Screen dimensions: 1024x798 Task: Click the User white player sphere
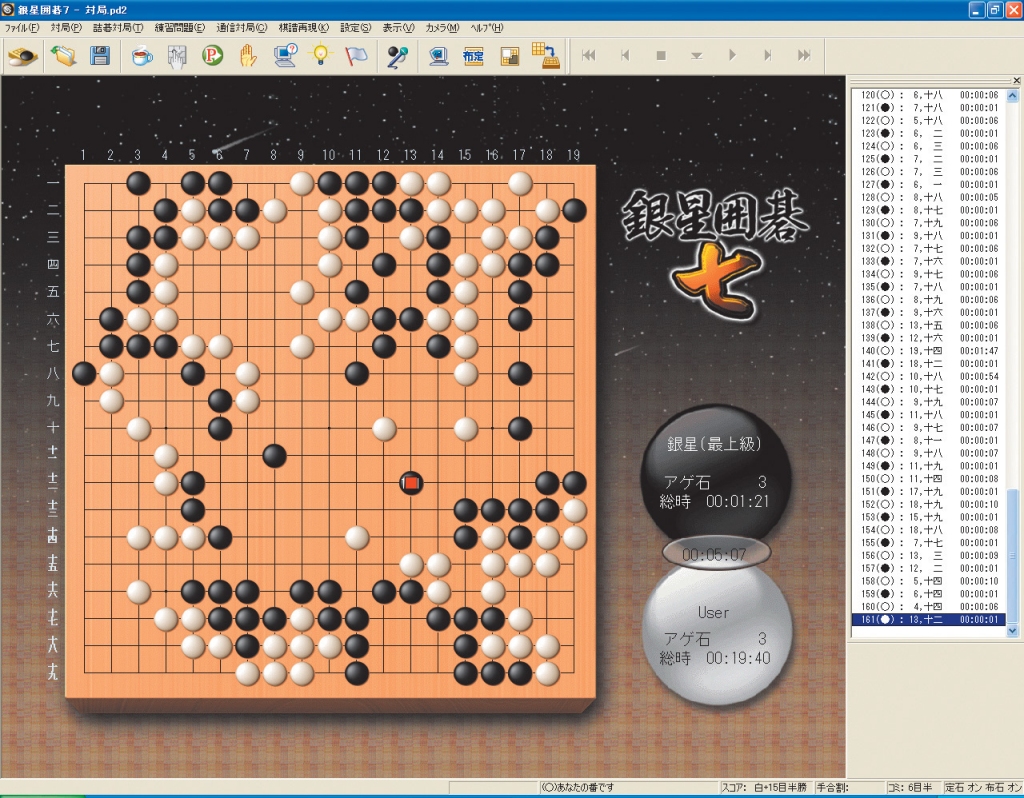716,635
